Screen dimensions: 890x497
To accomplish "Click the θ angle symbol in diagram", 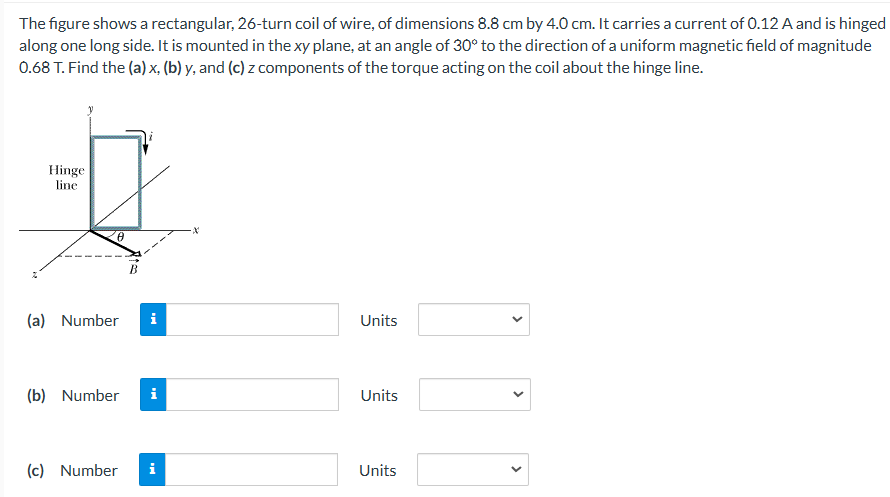I will pos(120,237).
